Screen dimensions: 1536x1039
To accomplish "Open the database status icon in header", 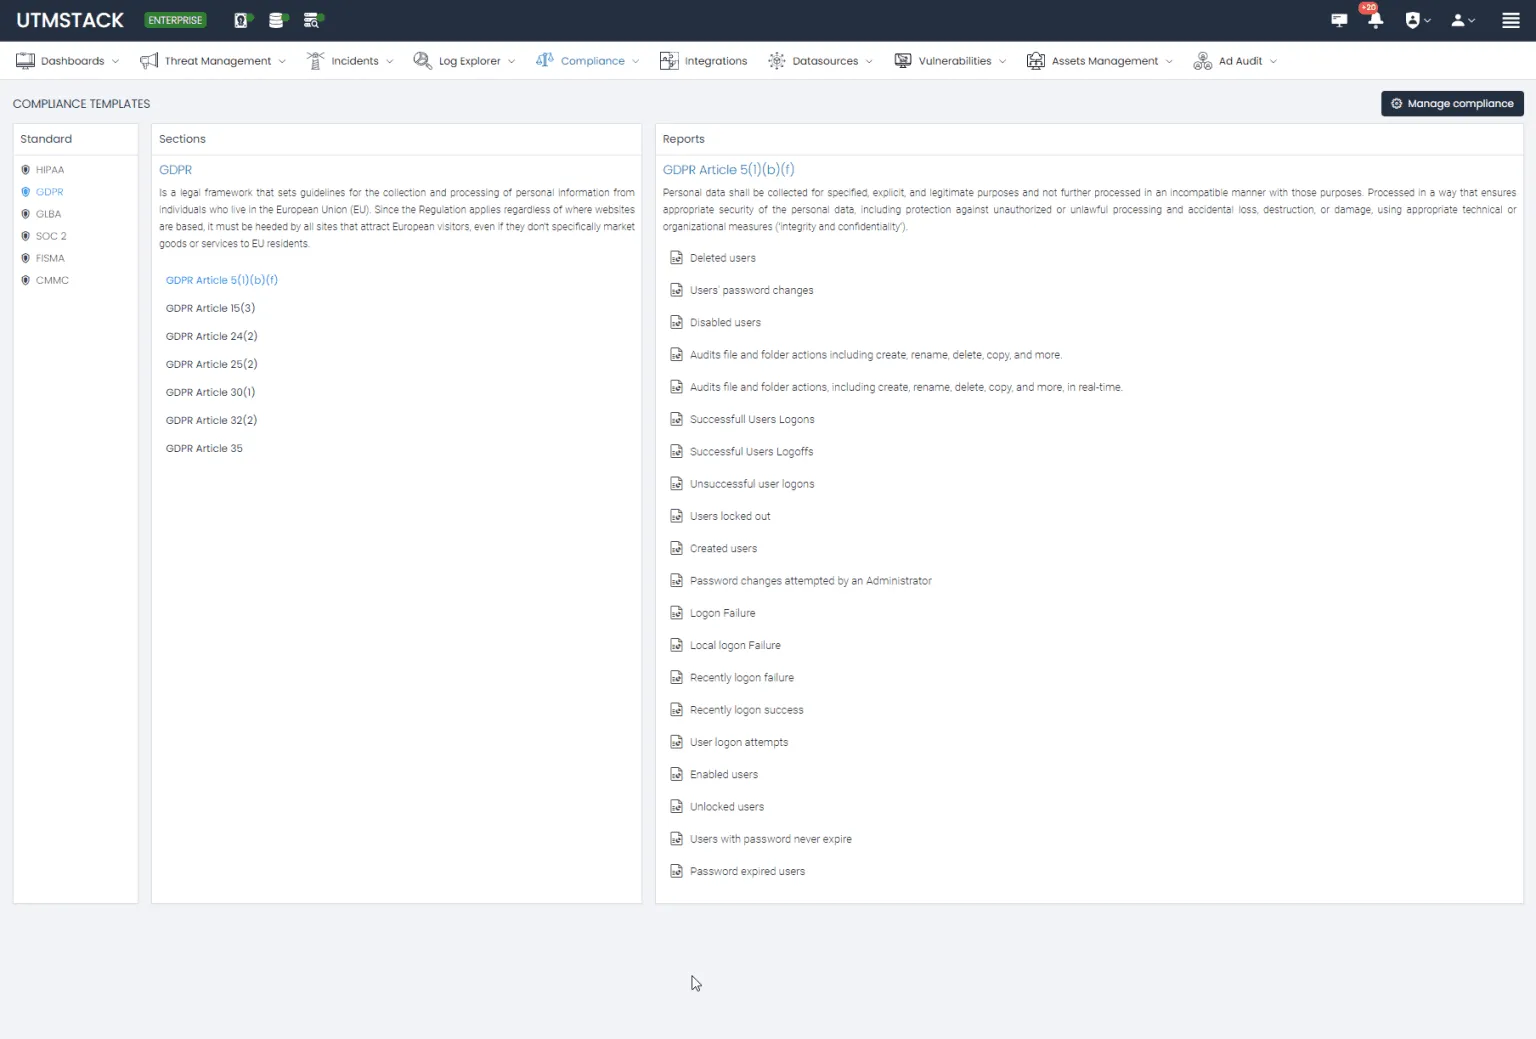I will pos(277,20).
